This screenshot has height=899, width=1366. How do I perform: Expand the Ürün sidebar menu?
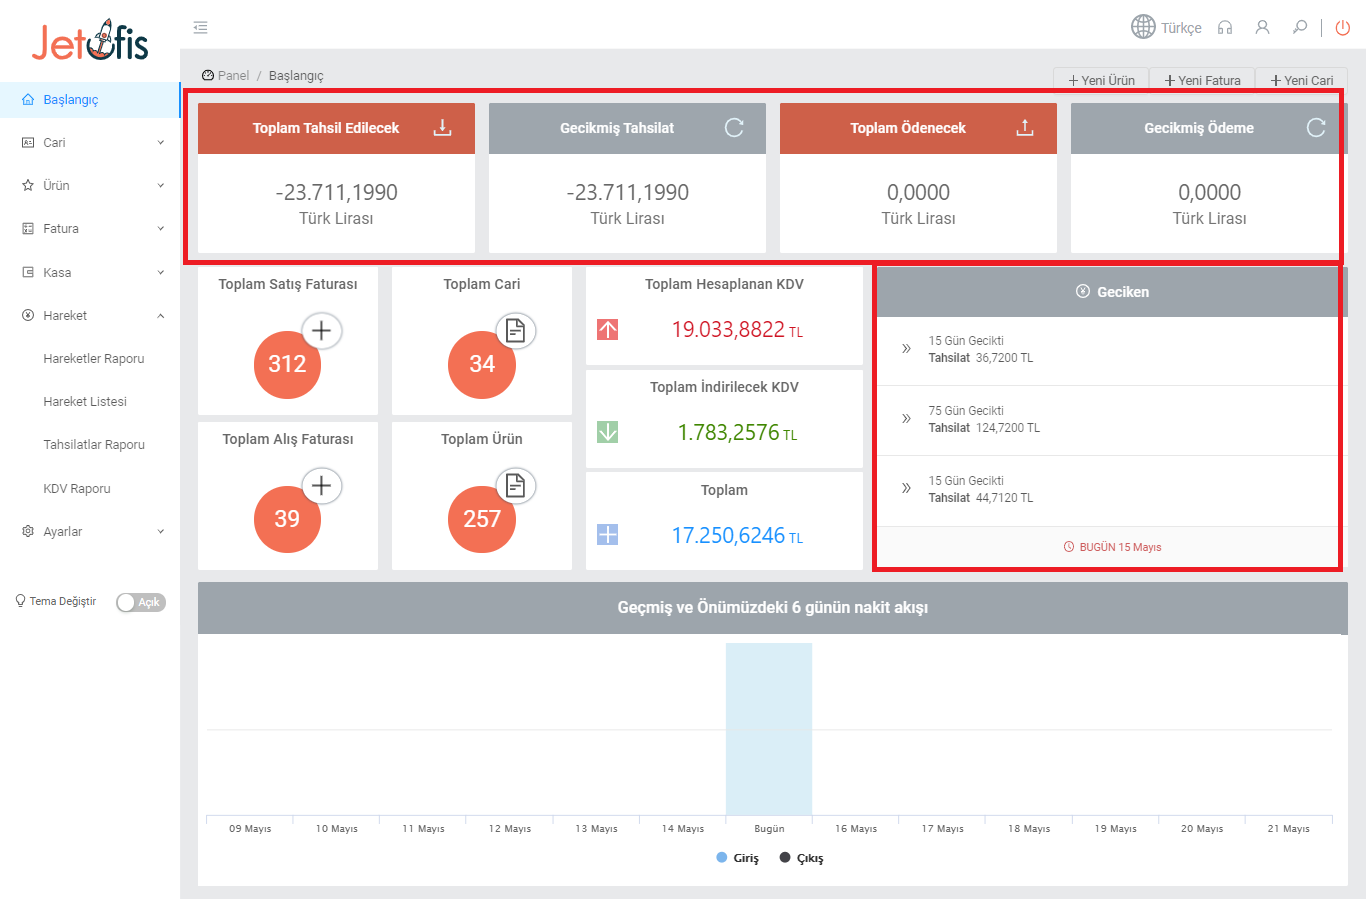[x=90, y=186]
